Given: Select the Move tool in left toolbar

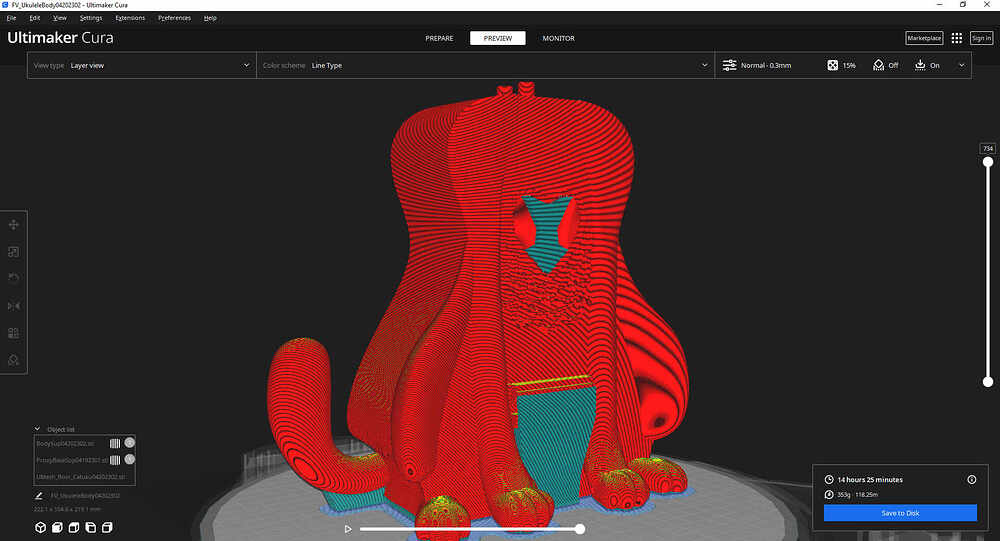Looking at the screenshot, I should point(13,225).
